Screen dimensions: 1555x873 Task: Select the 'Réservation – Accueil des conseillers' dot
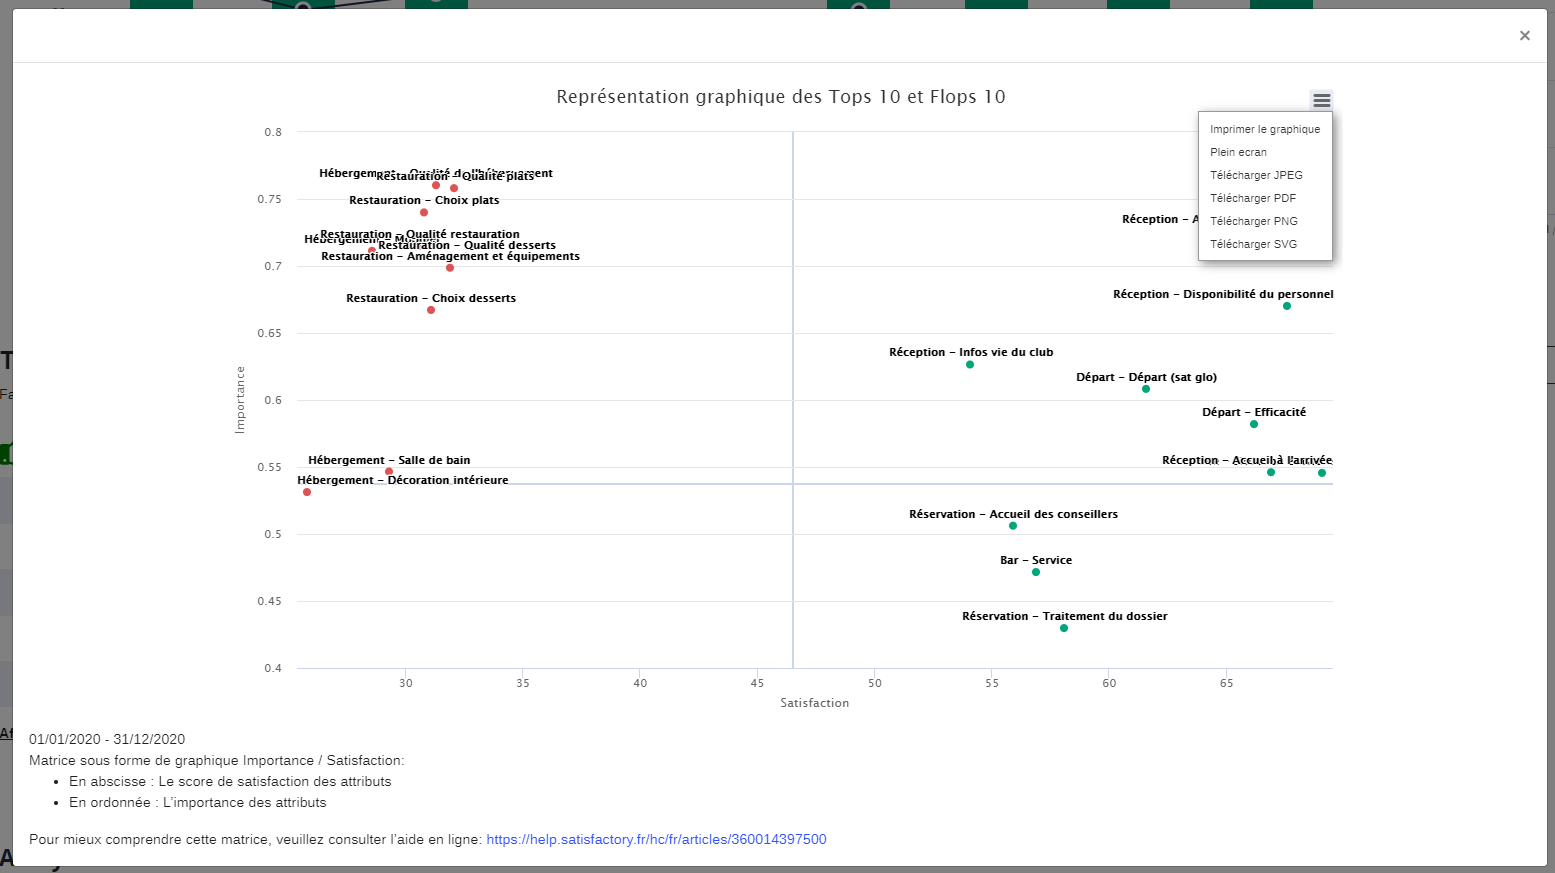pyautogui.click(x=1013, y=526)
